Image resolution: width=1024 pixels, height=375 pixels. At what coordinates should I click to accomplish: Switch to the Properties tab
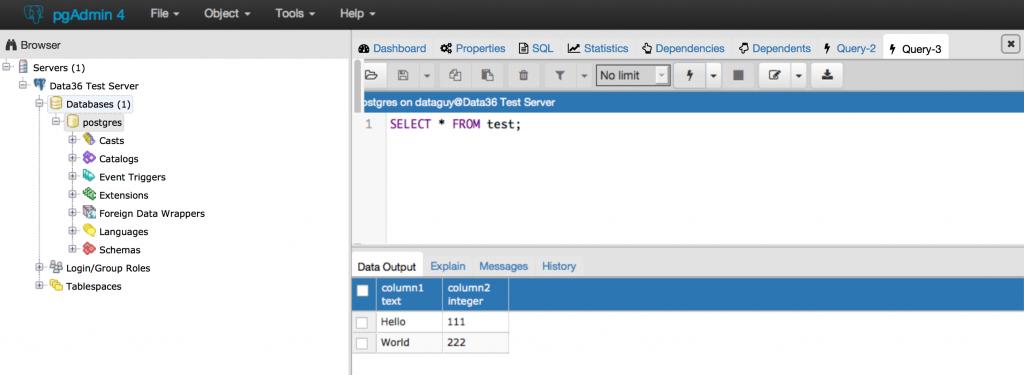tap(473, 48)
